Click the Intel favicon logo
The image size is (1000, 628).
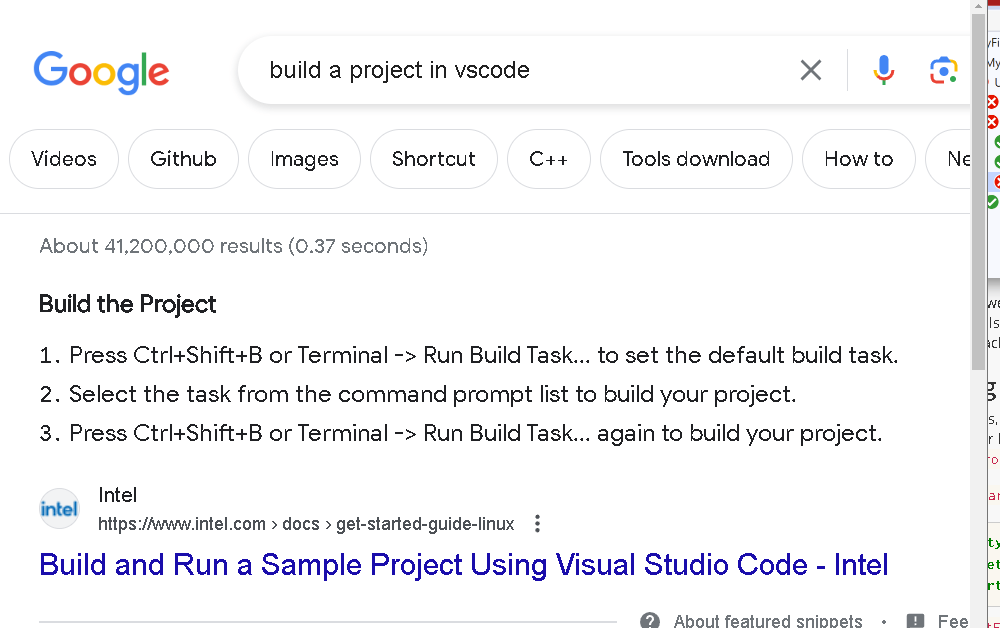59,509
